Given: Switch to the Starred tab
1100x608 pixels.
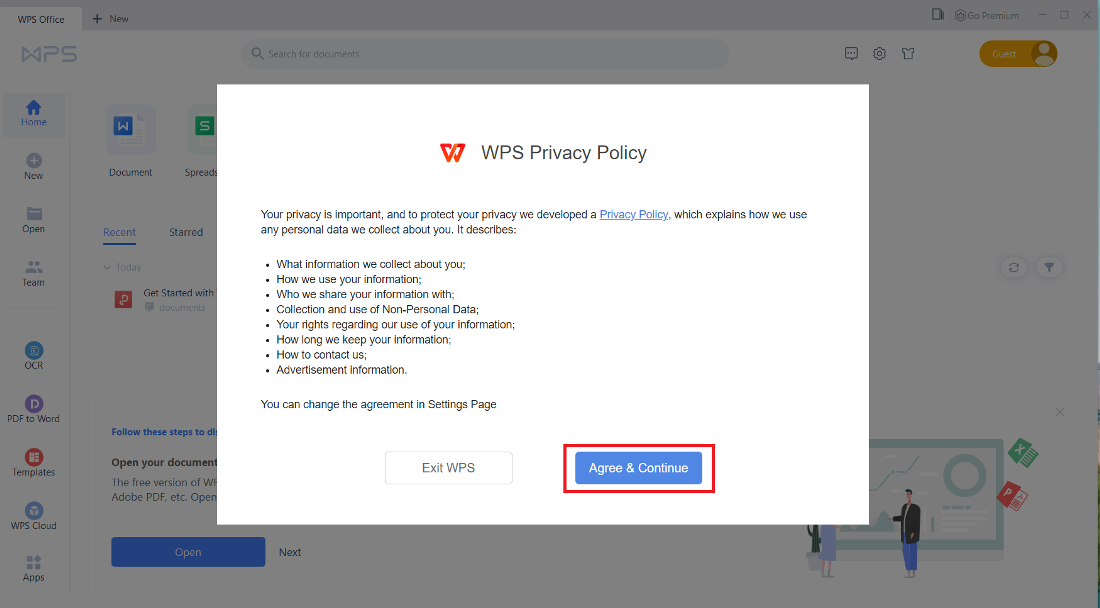Looking at the screenshot, I should tap(186, 232).
